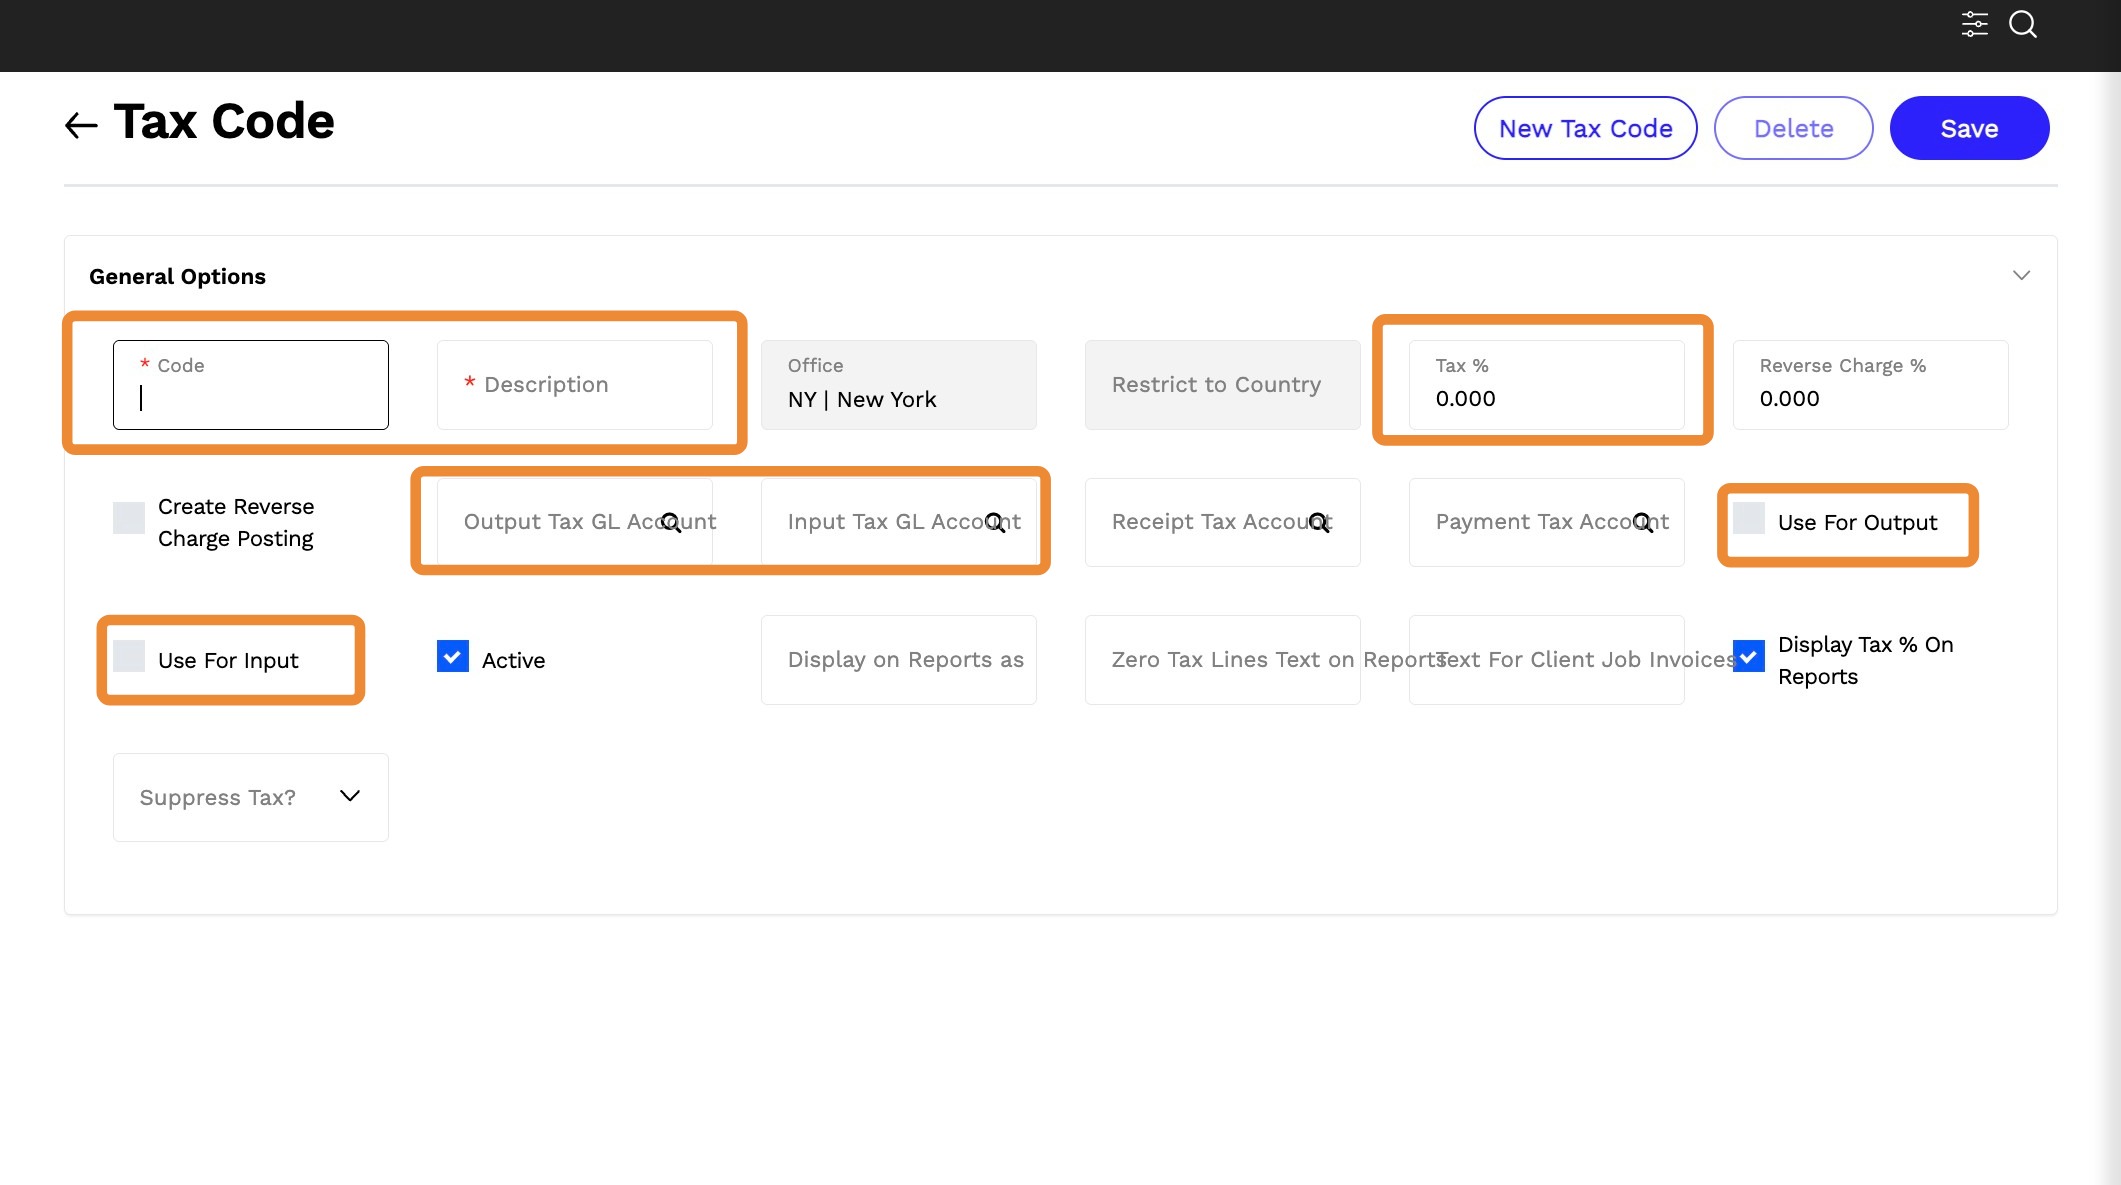
Task: Click Output Tax GL Account lookup icon
Action: point(671,522)
